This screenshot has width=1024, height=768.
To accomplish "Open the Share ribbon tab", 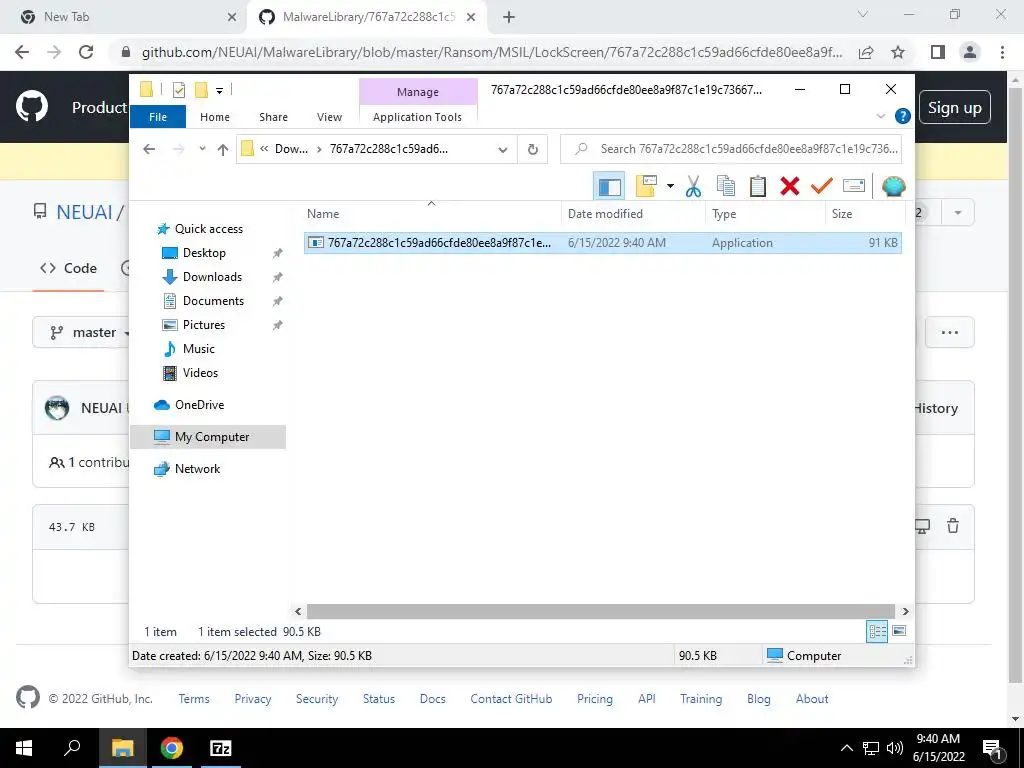I will tap(273, 117).
